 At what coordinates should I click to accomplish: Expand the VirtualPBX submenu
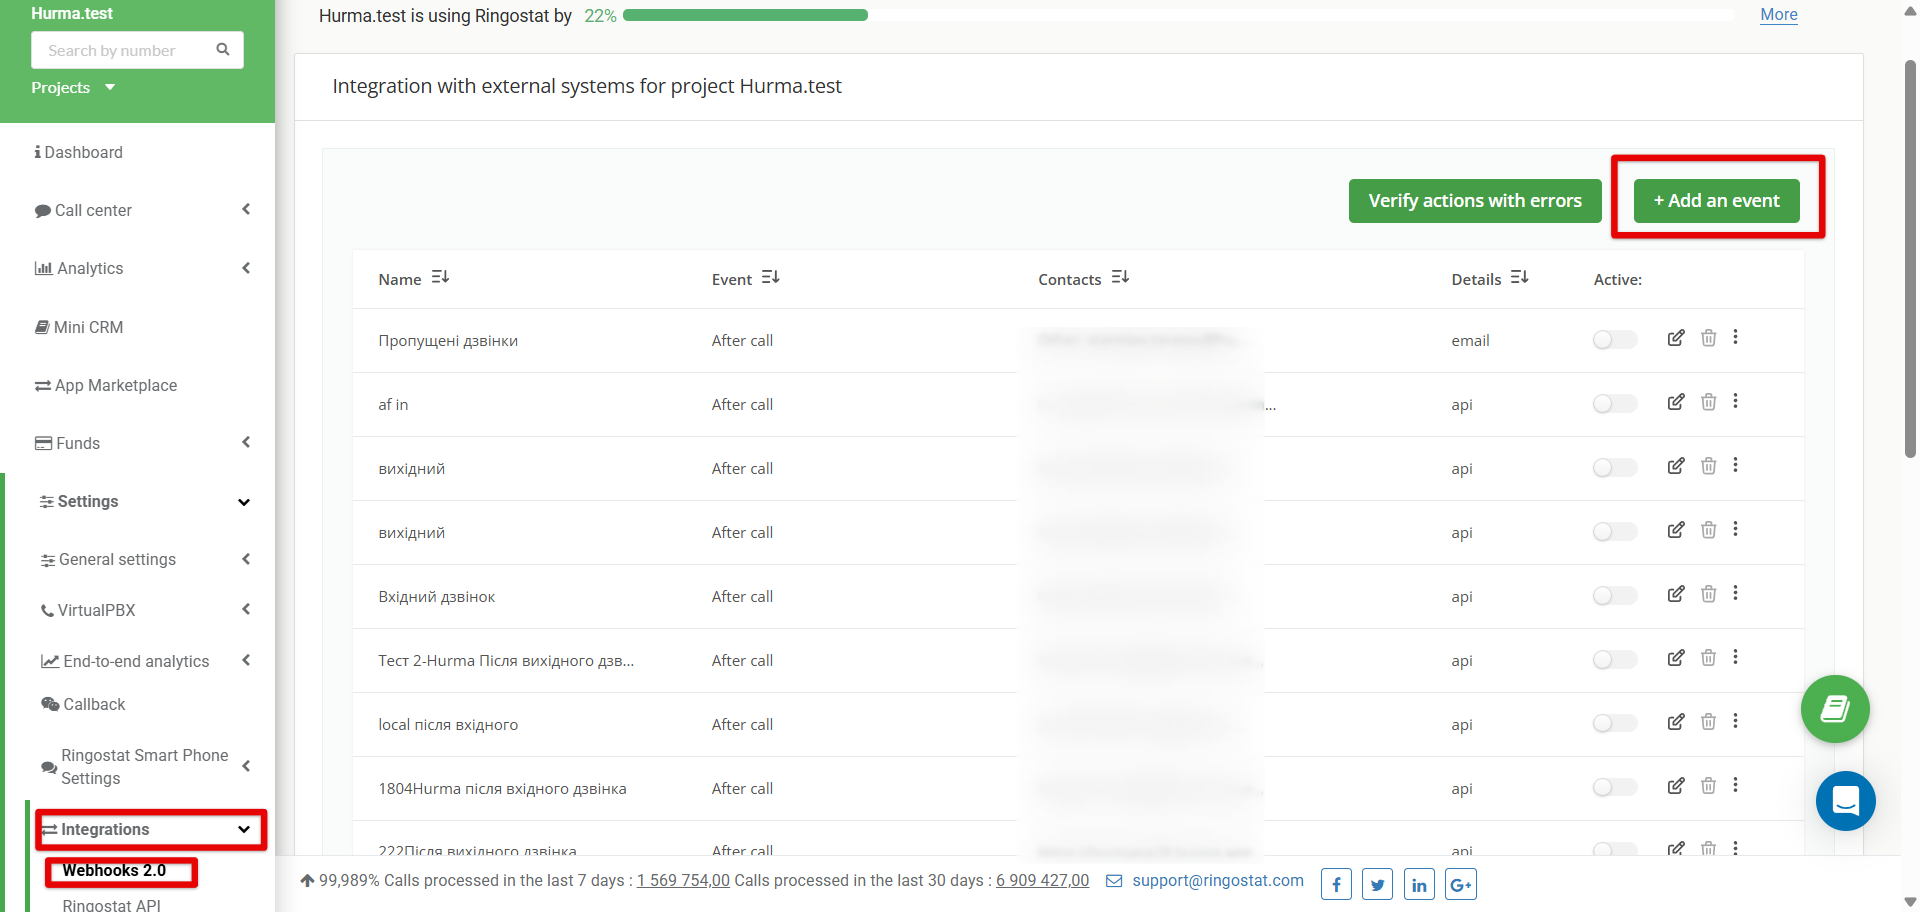click(x=245, y=609)
